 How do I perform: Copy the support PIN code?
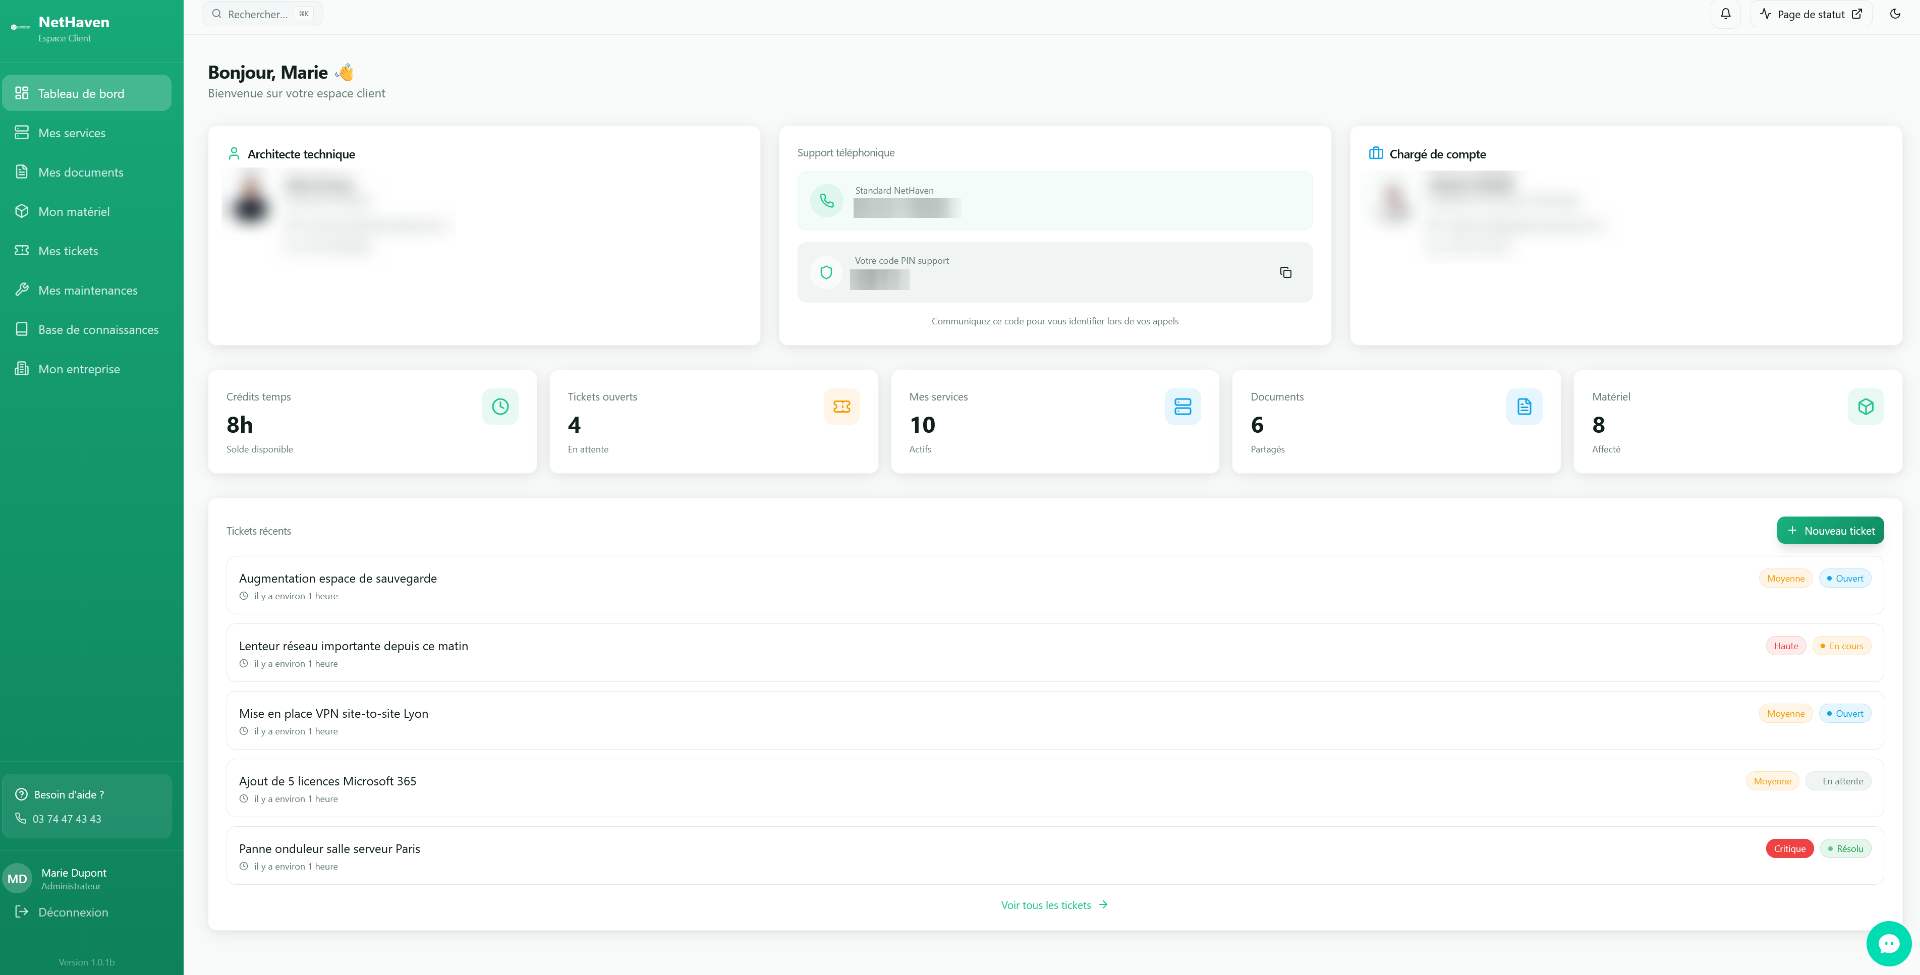(x=1286, y=272)
